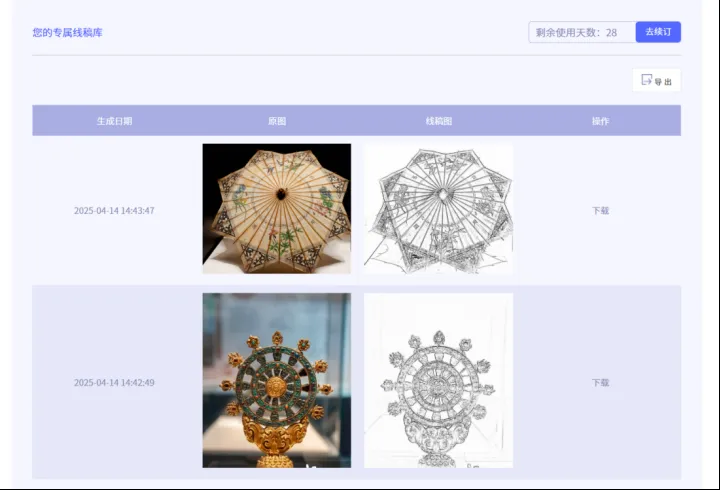The image size is (720, 490).
Task: Open the golden dharma wheel original photo
Action: click(277, 380)
